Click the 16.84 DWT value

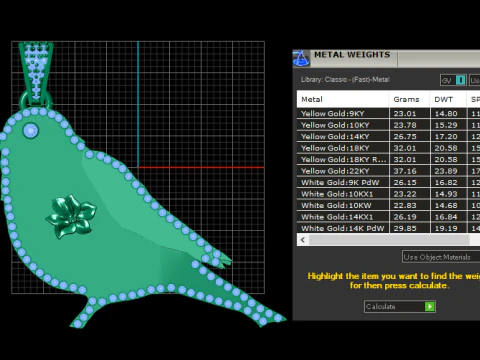446,217
